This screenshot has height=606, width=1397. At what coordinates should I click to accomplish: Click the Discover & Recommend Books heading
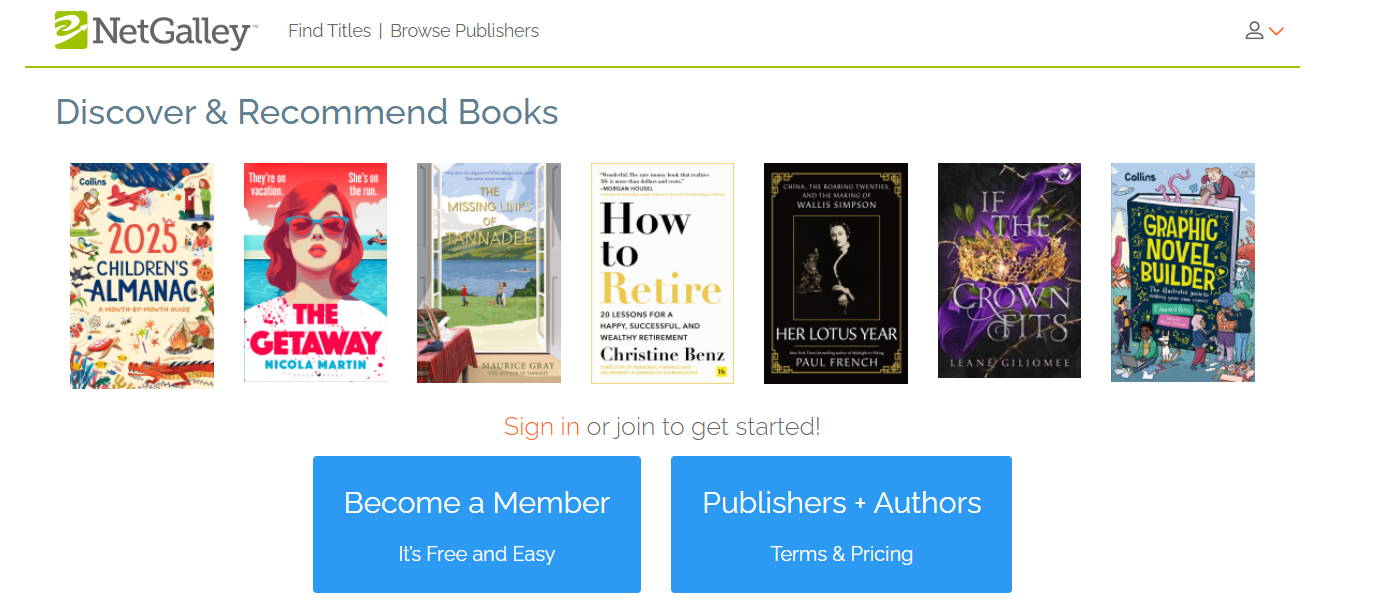point(307,112)
